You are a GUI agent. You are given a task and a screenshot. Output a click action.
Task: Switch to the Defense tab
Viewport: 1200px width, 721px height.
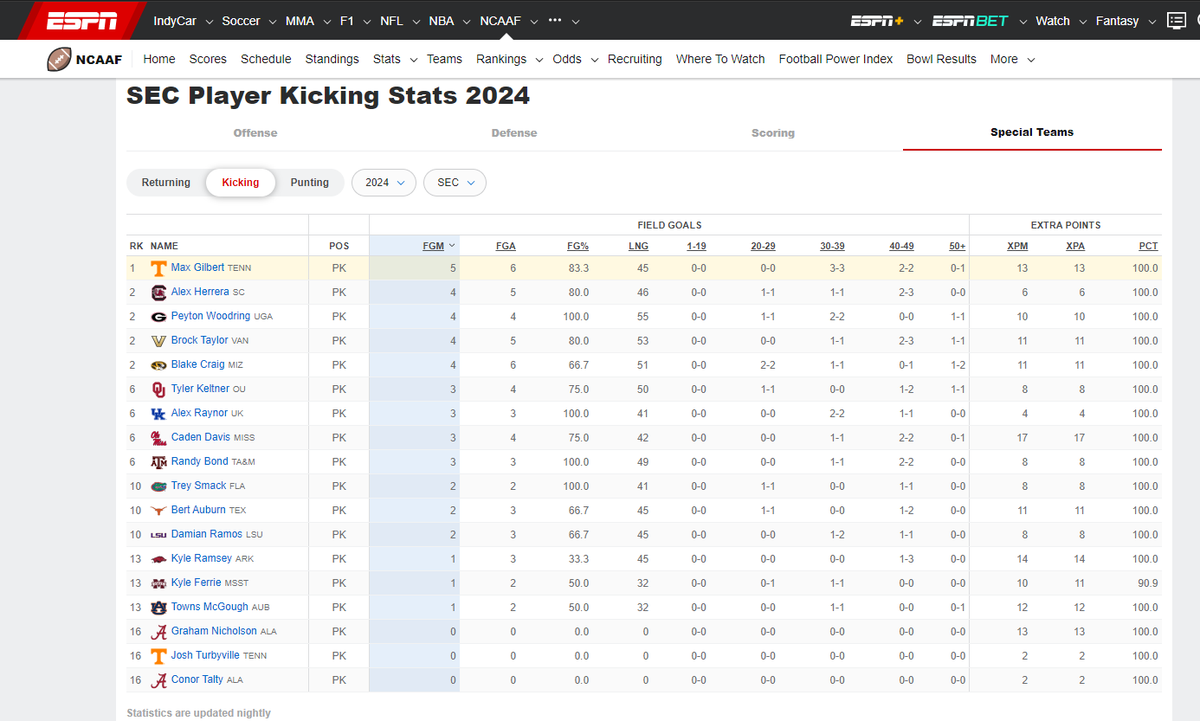click(x=514, y=132)
